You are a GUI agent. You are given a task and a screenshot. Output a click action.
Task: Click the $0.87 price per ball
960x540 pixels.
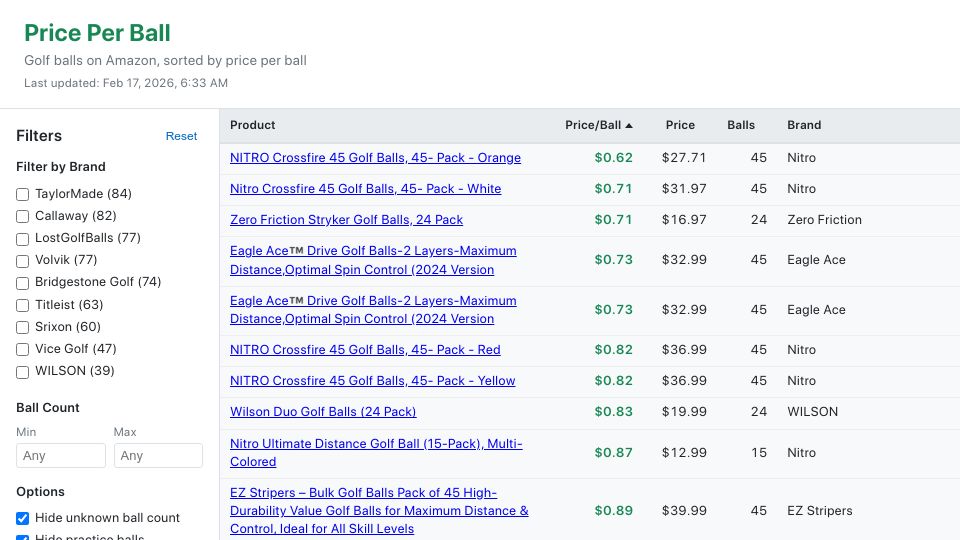tap(613, 452)
